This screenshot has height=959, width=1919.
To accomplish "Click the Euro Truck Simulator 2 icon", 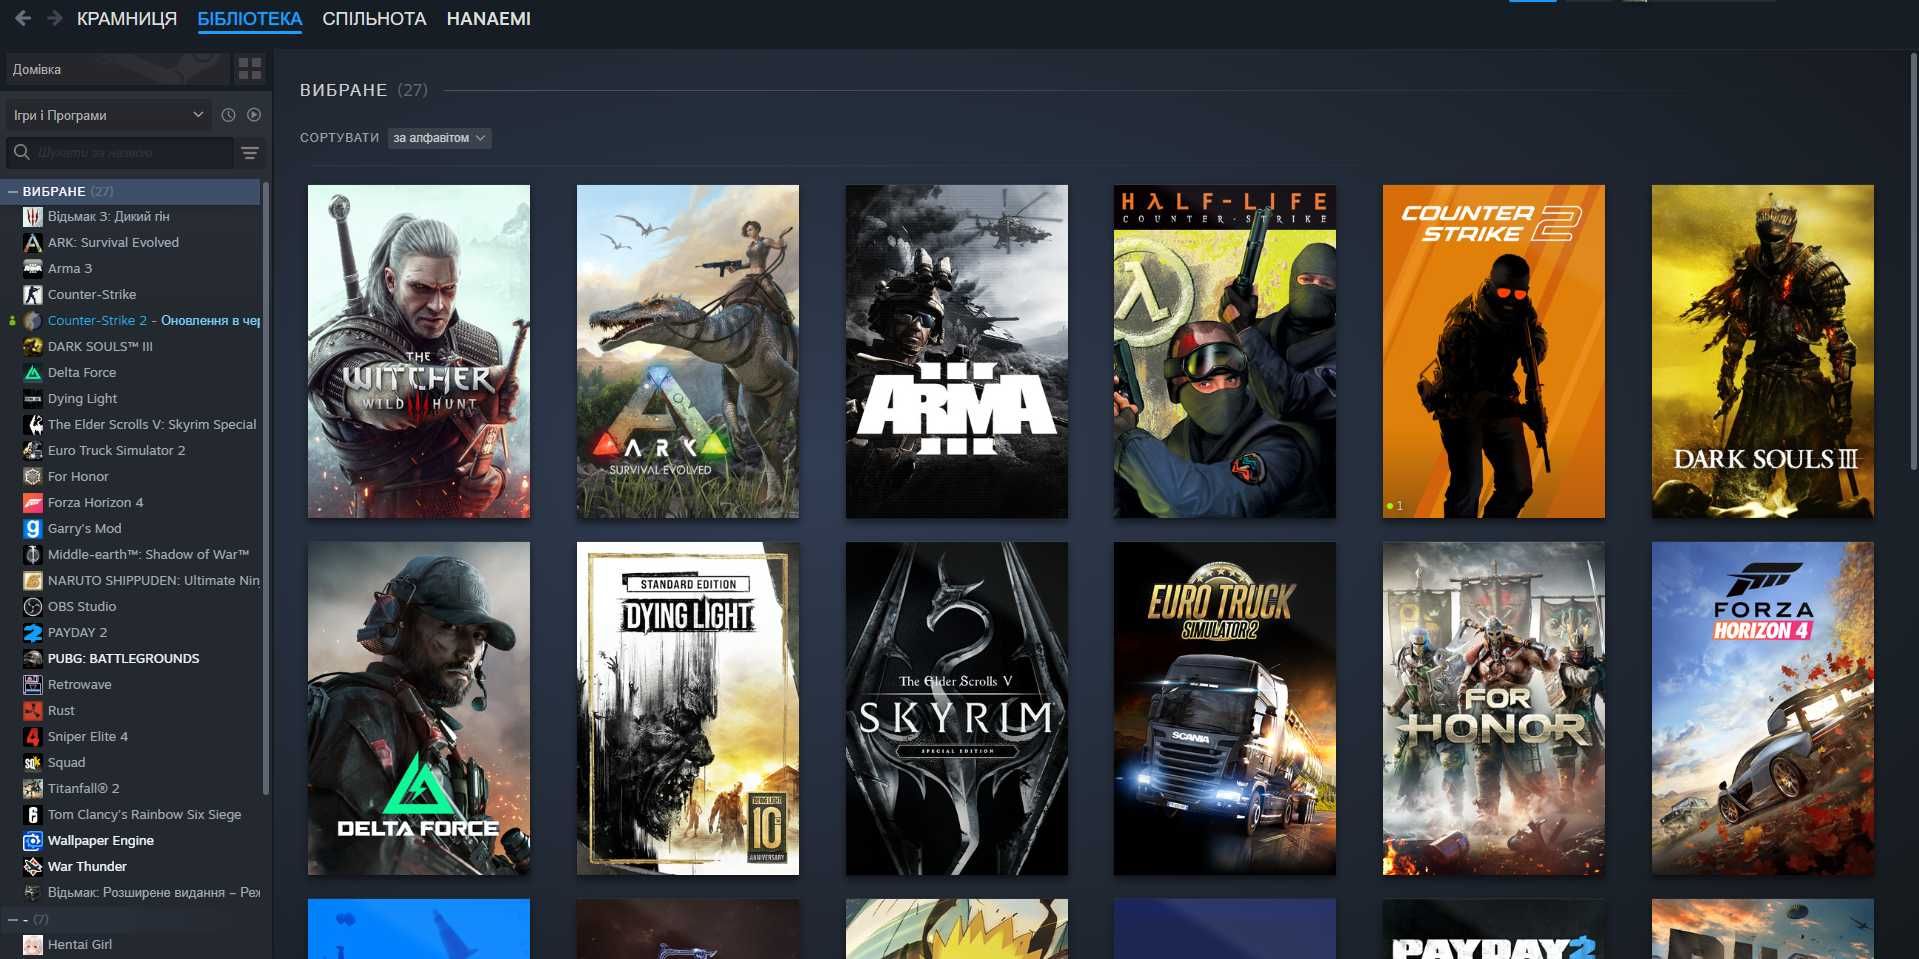I will 33,450.
